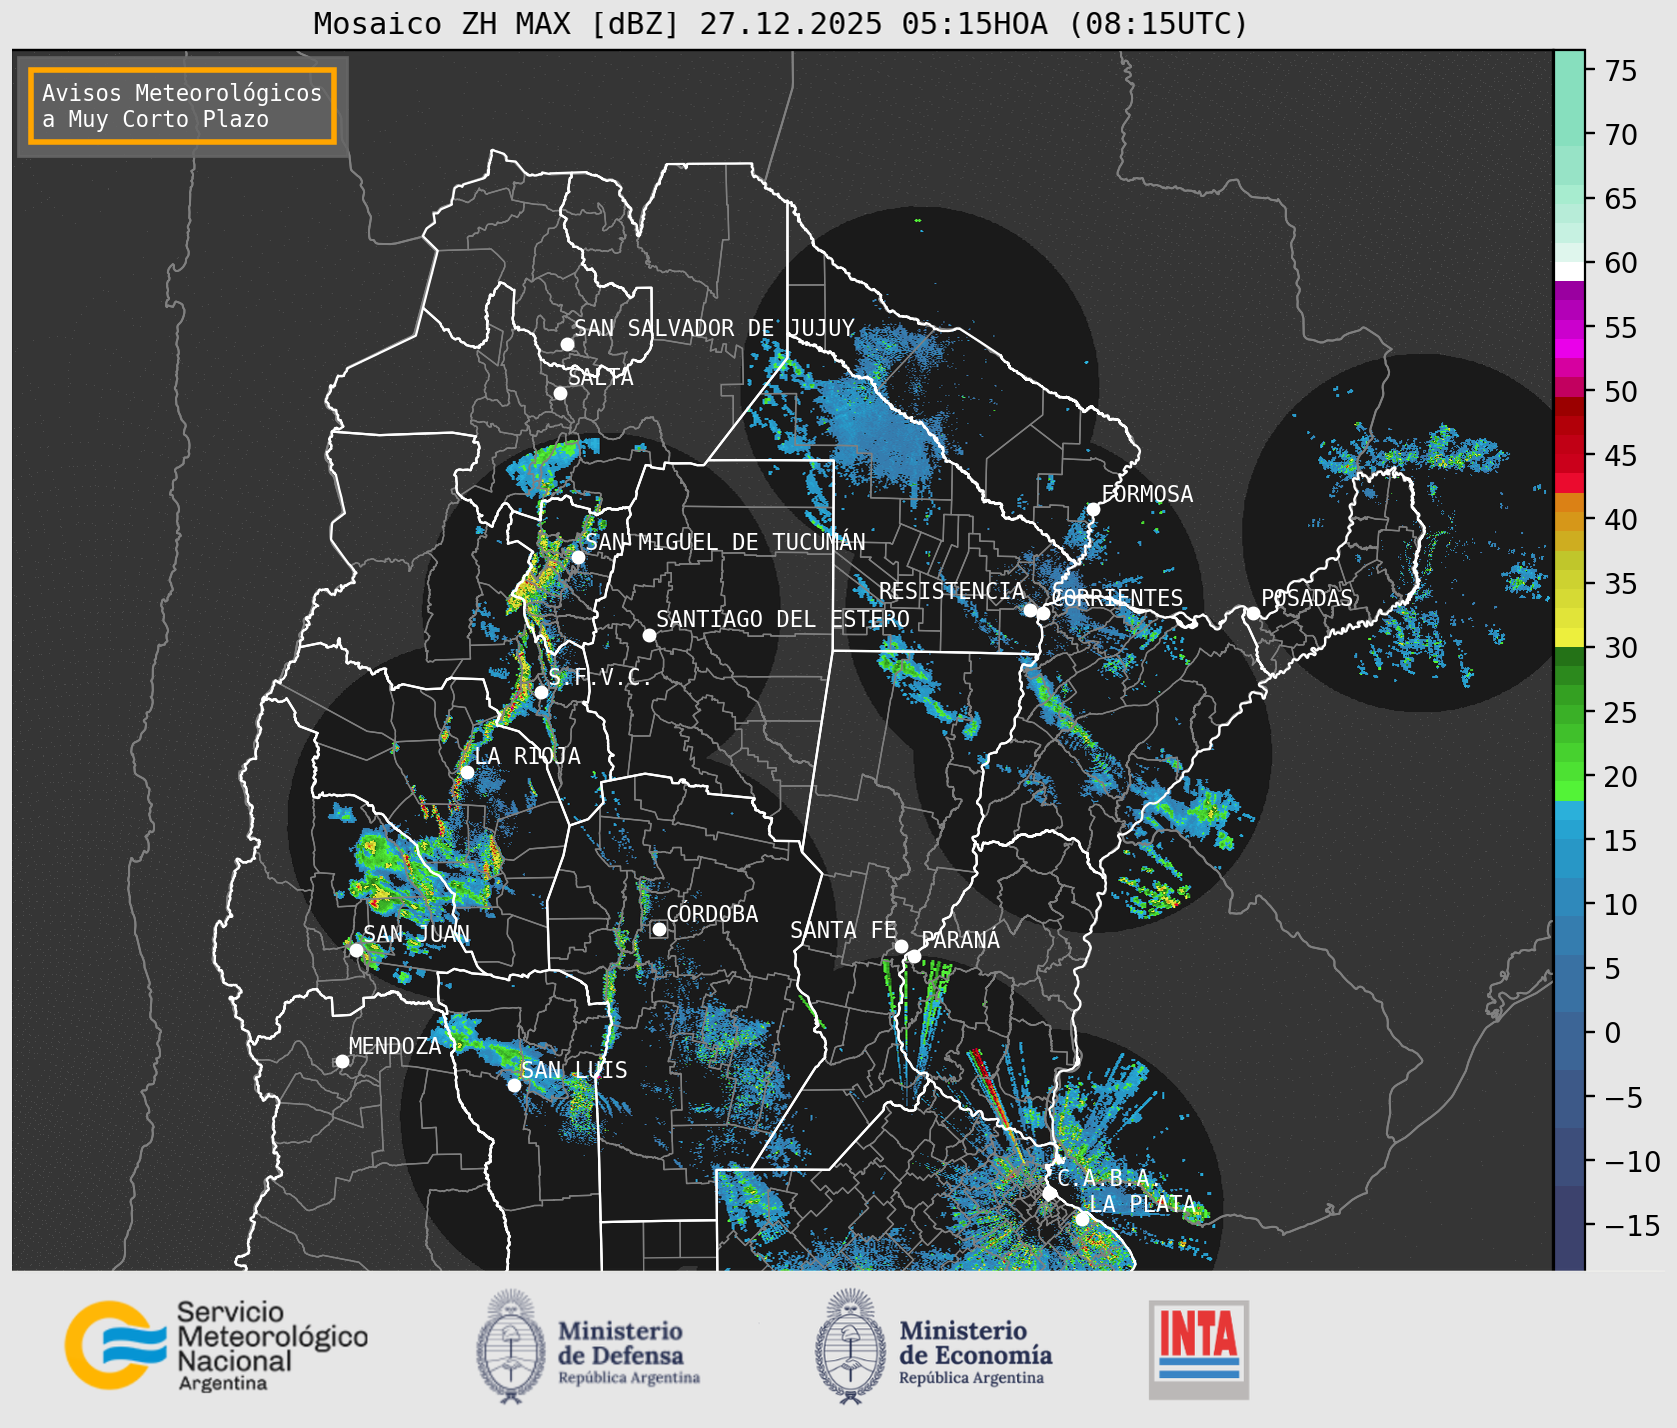This screenshot has width=1677, height=1428.
Task: Click the Mosaico ZH MAX title text
Action: pyautogui.click(x=781, y=23)
